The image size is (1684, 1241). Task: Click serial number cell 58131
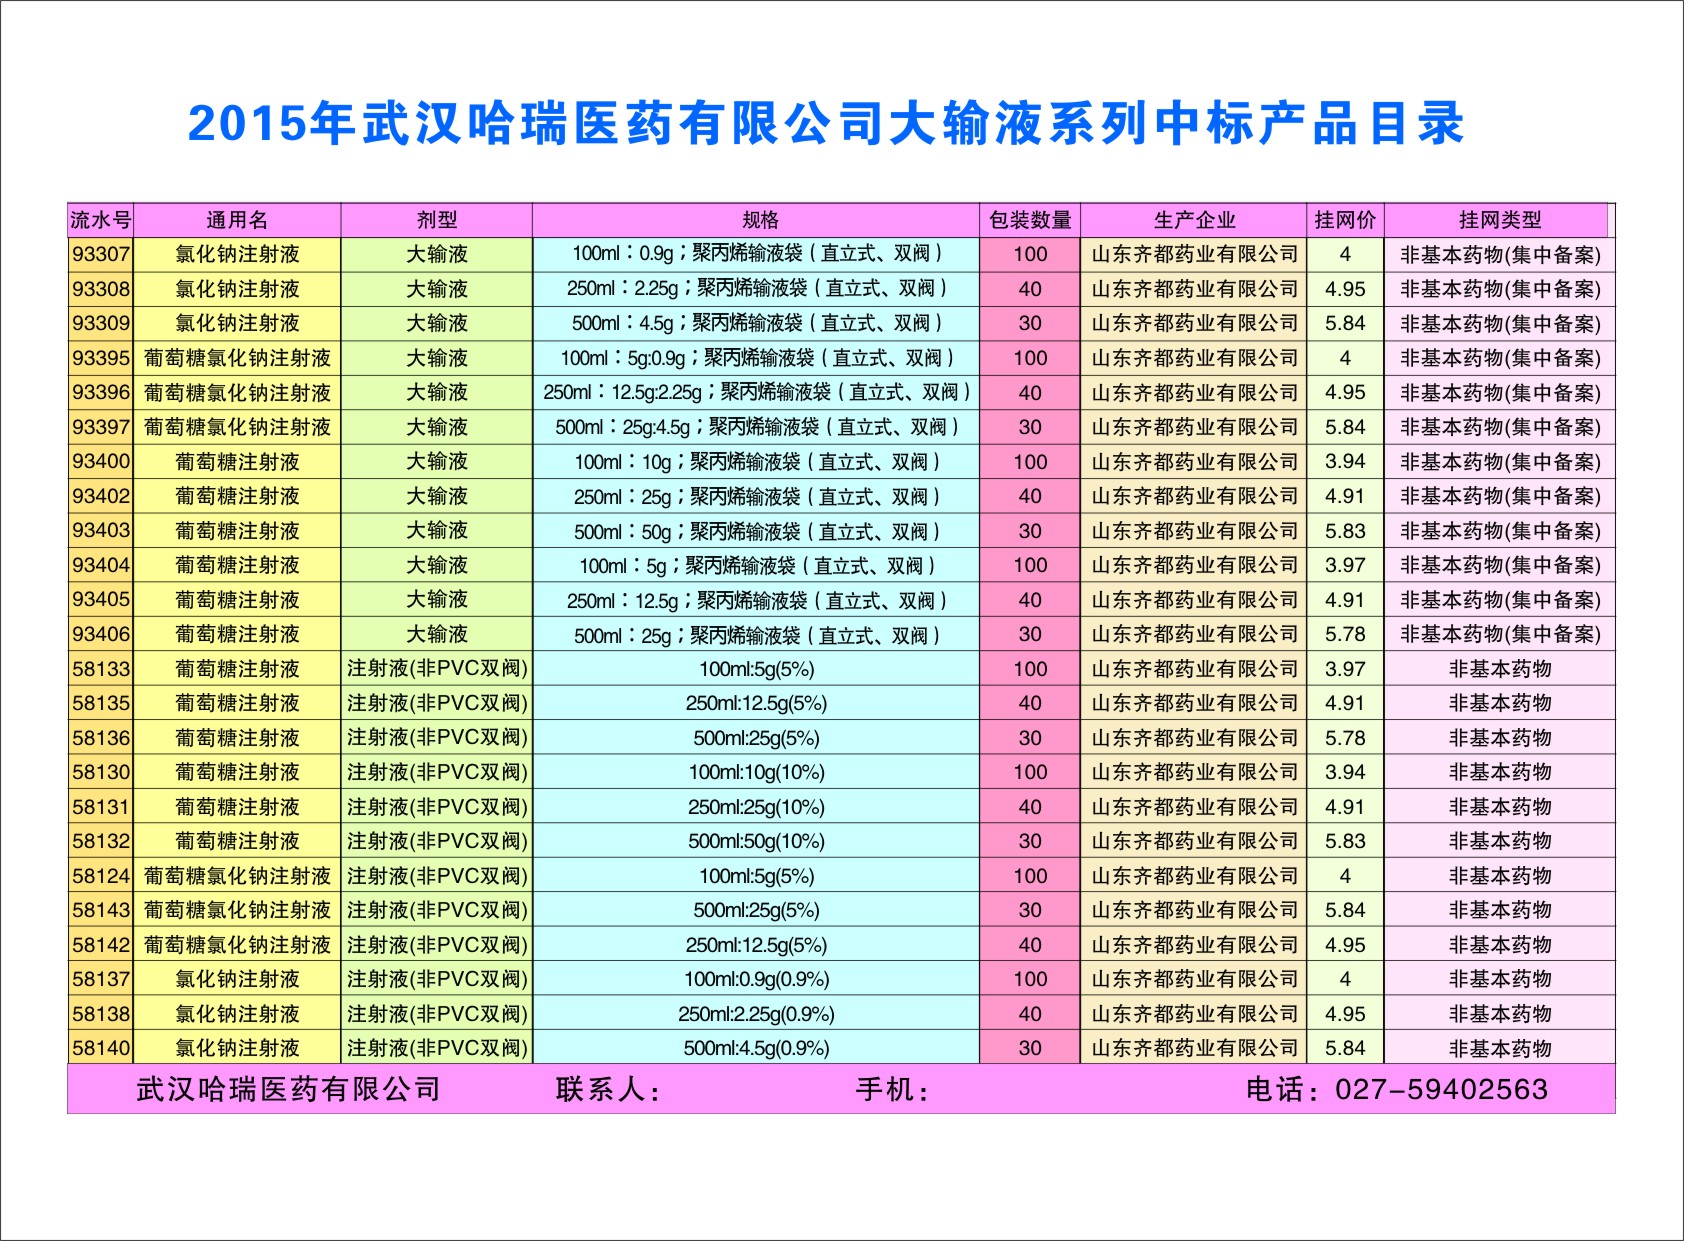click(x=100, y=806)
